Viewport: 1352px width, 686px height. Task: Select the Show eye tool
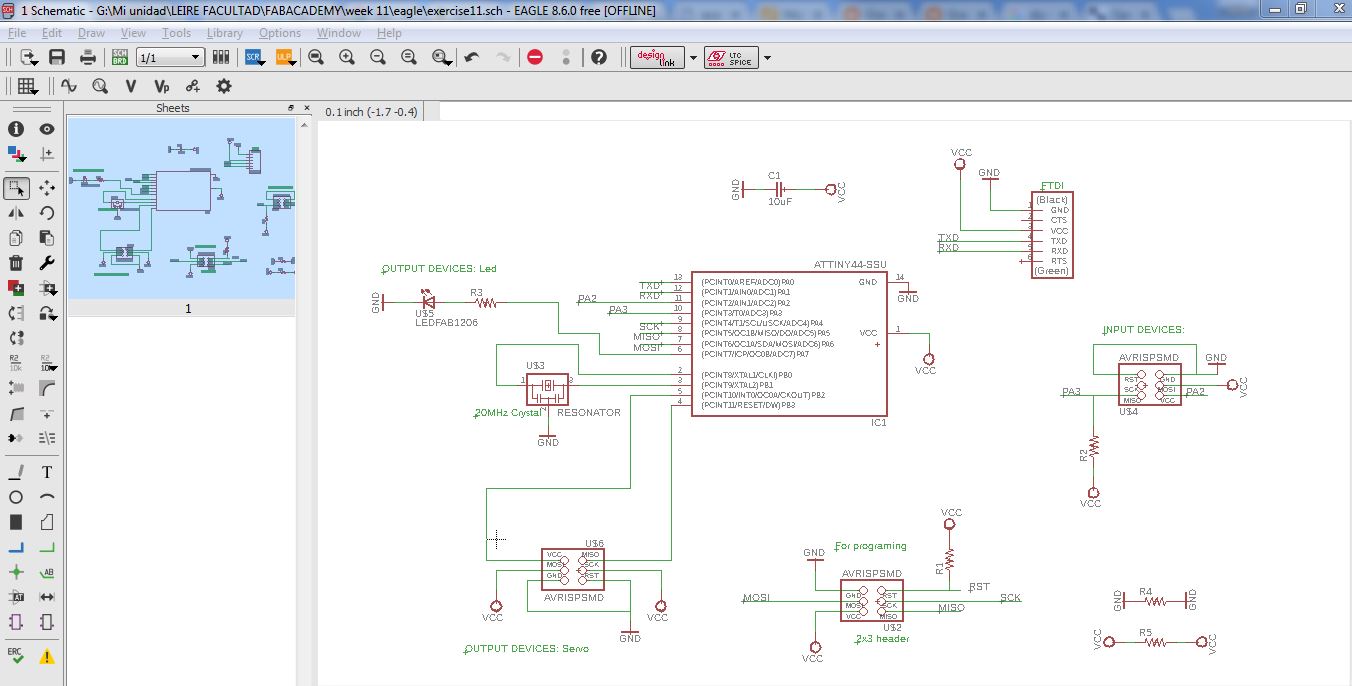[x=47, y=129]
